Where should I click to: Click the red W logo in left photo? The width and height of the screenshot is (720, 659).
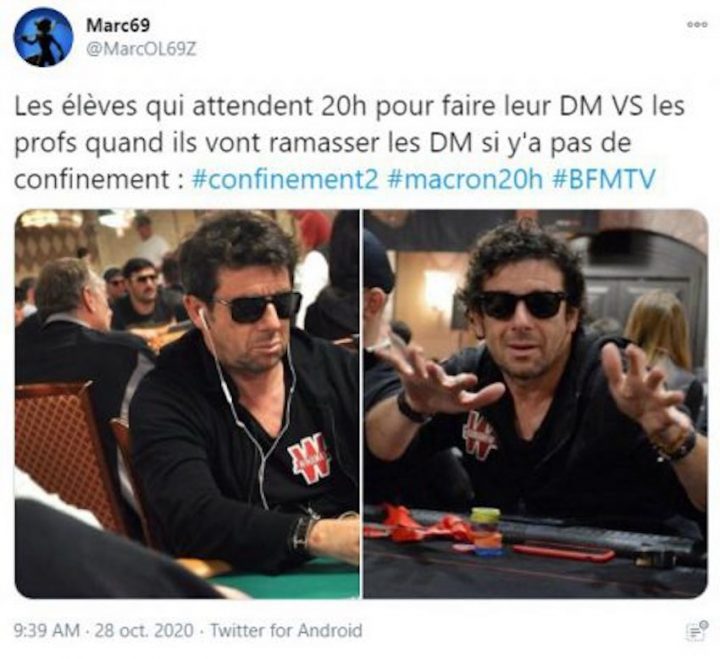[309, 457]
